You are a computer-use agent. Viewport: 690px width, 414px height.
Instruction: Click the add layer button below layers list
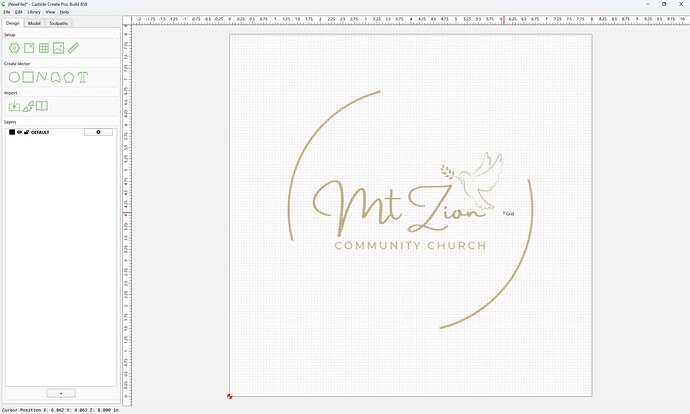coord(61,393)
